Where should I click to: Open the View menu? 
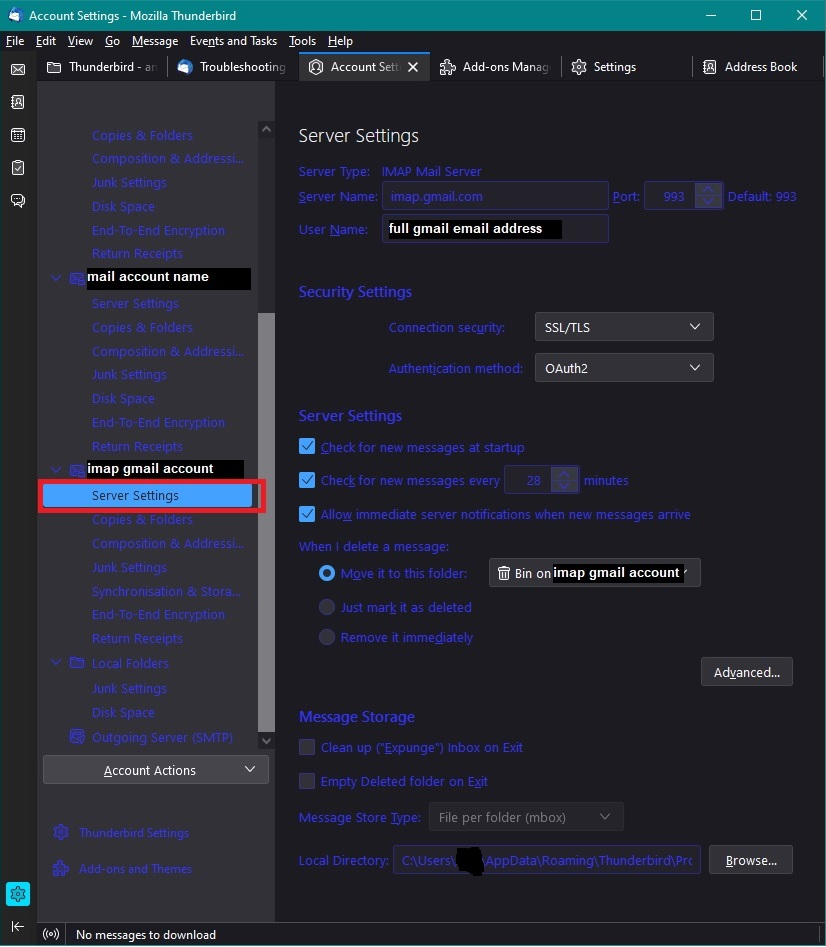pos(80,40)
